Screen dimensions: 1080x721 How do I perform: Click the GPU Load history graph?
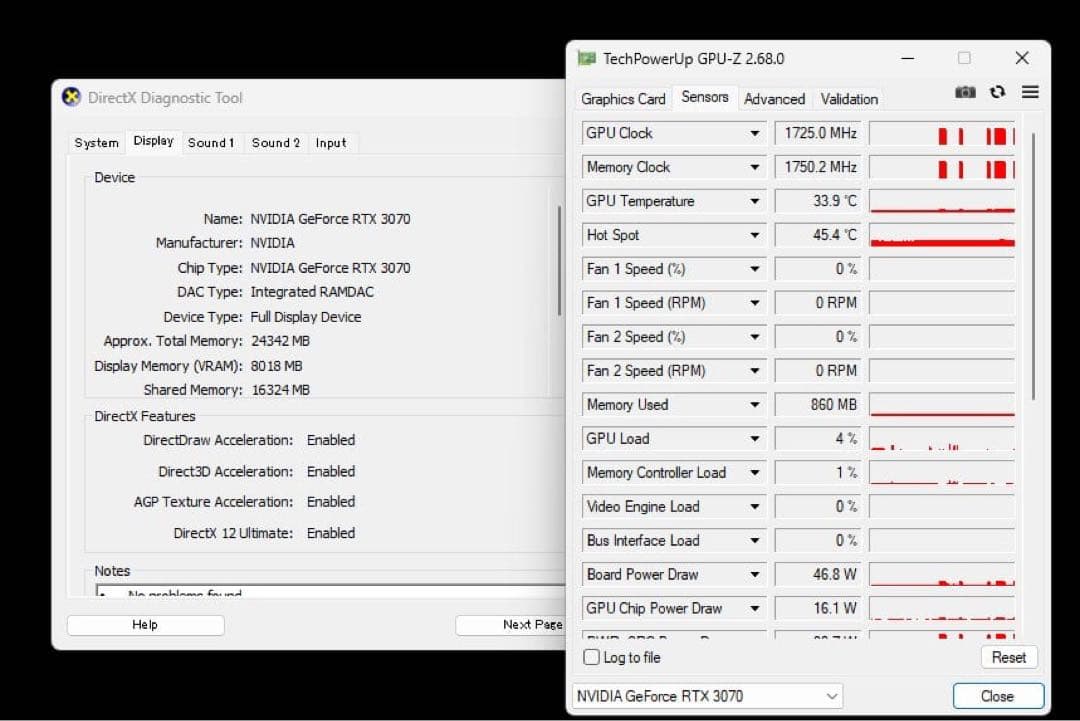[942, 439]
